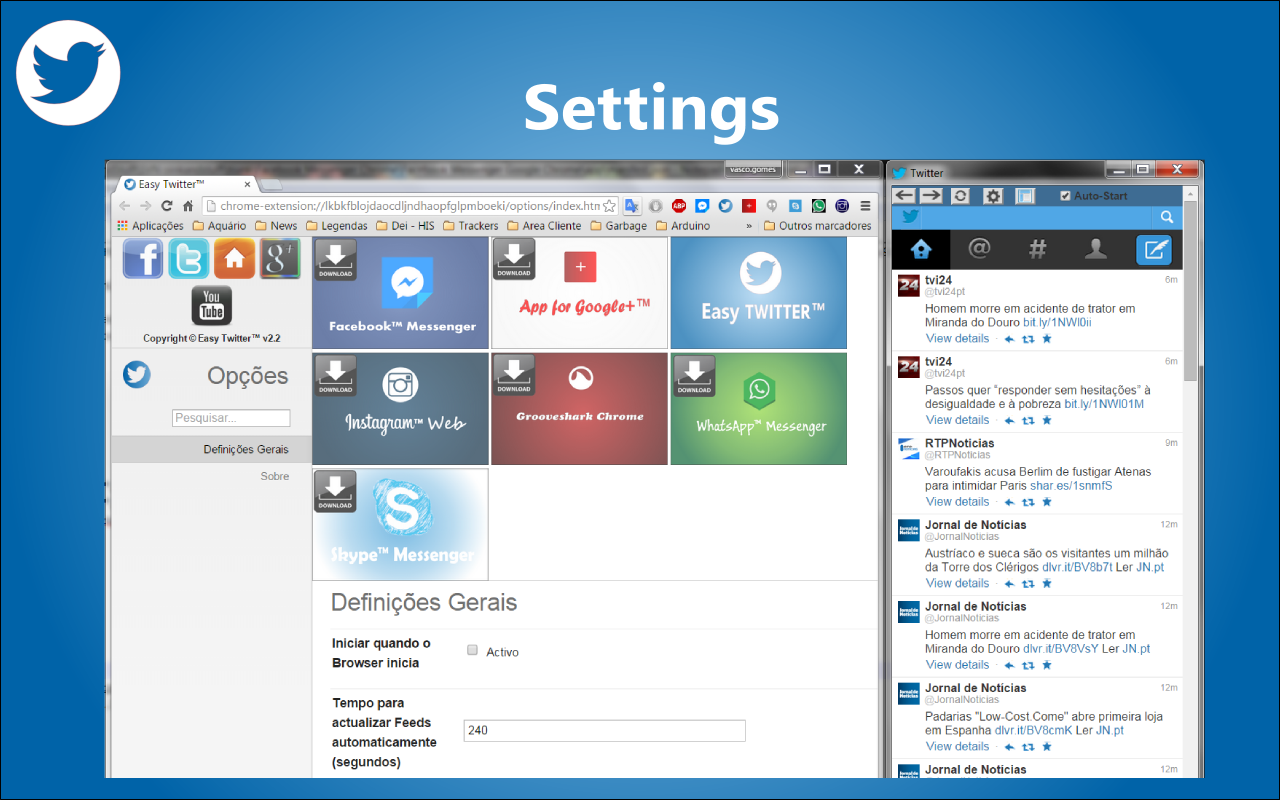Click the translate icon in Chrome address bar
1280x800 pixels.
632,206
